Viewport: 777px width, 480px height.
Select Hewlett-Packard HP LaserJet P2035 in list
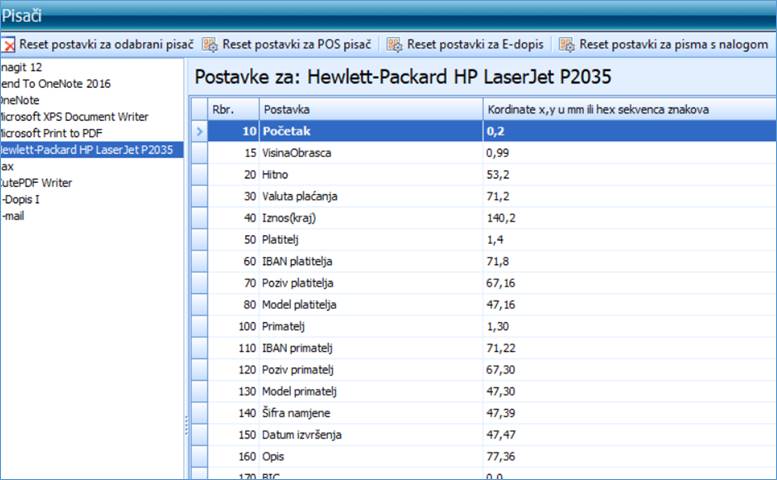point(92,150)
